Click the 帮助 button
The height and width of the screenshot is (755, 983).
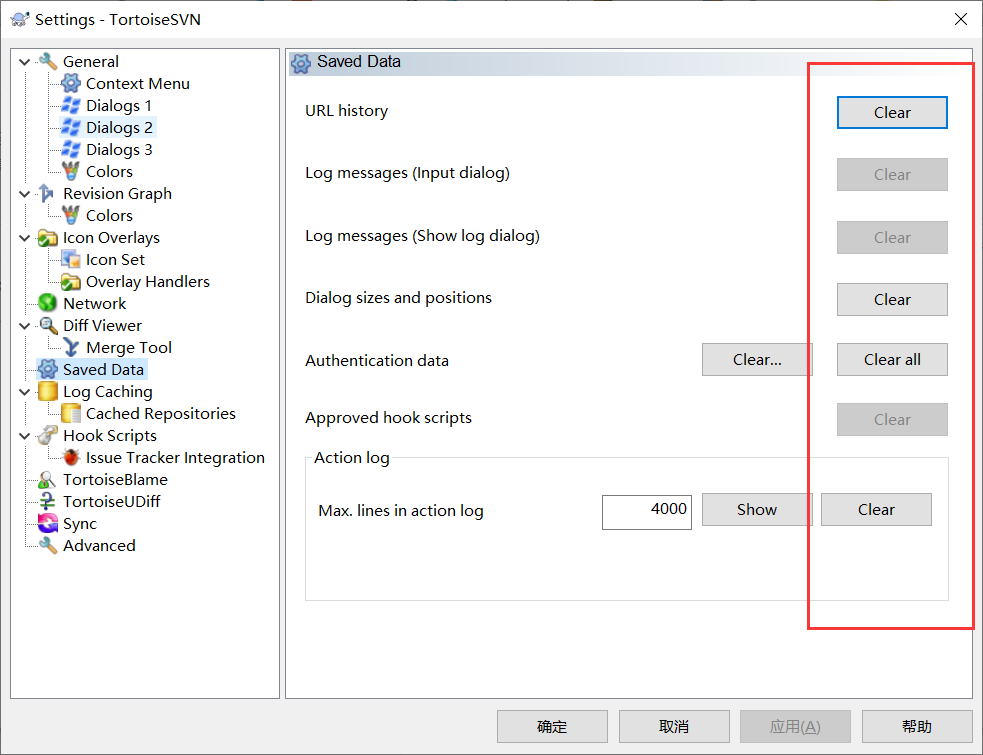(917, 726)
